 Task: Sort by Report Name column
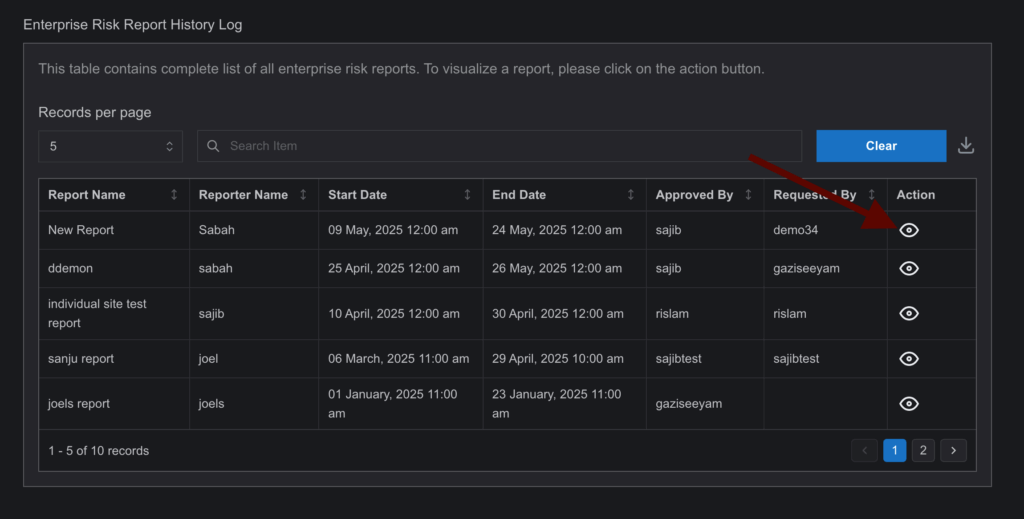click(174, 195)
